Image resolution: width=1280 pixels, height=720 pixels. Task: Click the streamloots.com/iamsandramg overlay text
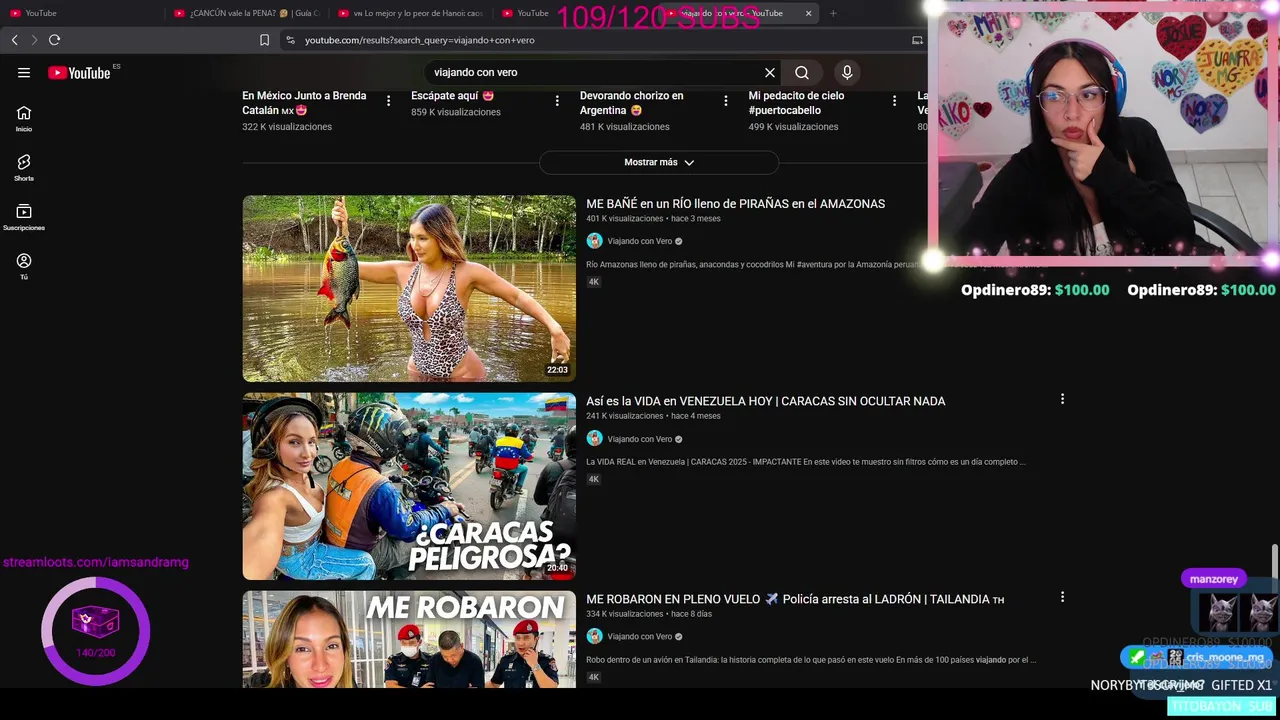tap(95, 562)
